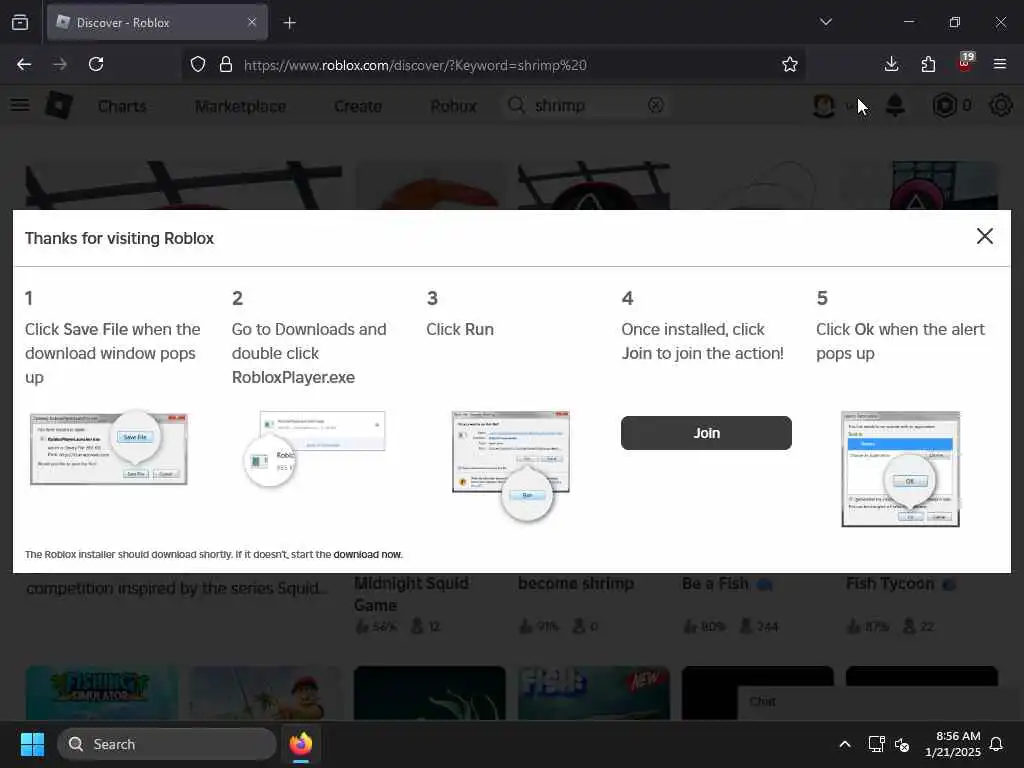The width and height of the screenshot is (1024, 768).
Task: Open the Robux page
Action: click(454, 106)
